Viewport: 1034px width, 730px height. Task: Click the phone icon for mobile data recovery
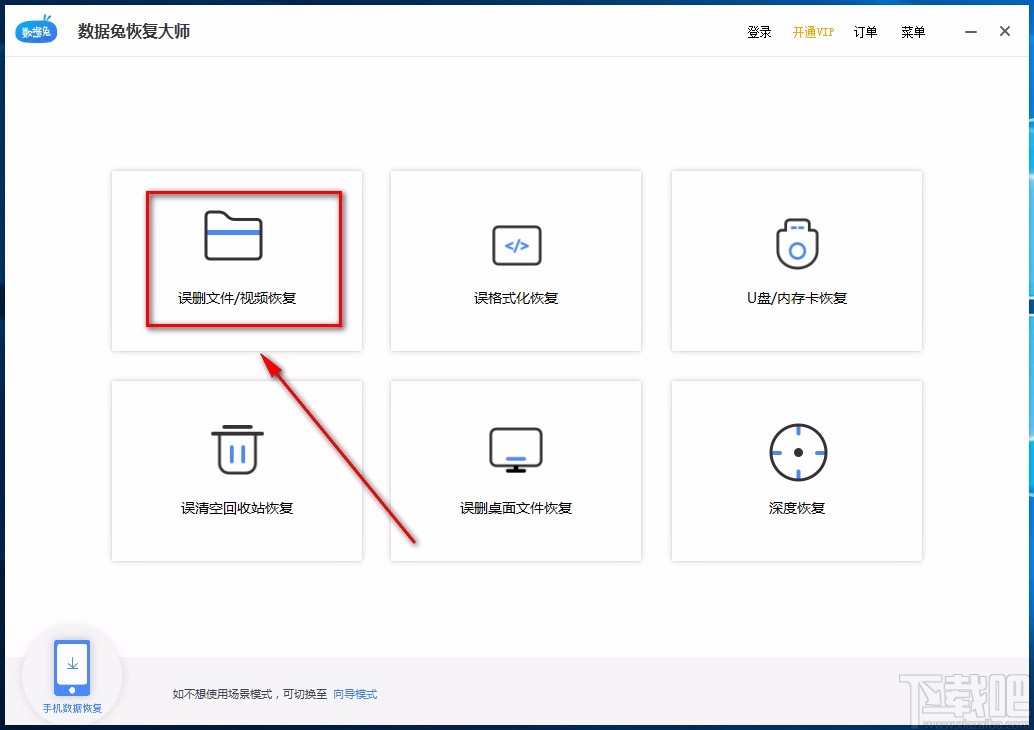tap(72, 667)
